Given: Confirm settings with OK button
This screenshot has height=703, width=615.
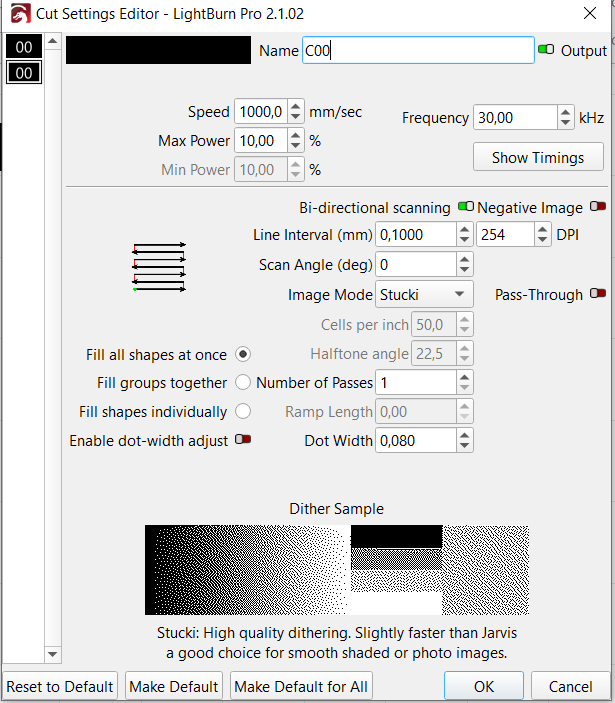Looking at the screenshot, I should pyautogui.click(x=484, y=686).
